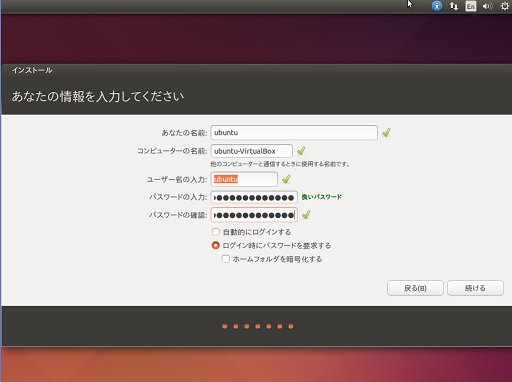Click the checkmark next to ユーザー名 field
Viewport: 512px width, 382px height.
click(286, 179)
